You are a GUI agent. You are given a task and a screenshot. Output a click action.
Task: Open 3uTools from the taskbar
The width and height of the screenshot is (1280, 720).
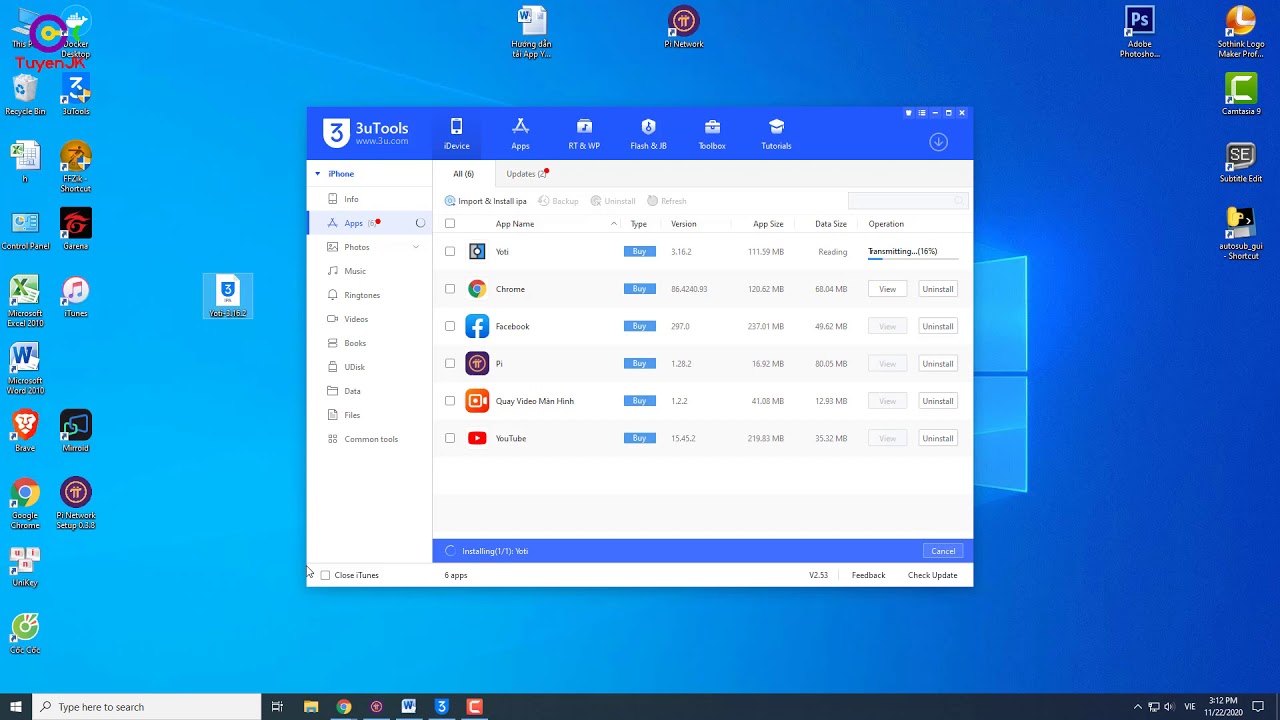coord(441,707)
